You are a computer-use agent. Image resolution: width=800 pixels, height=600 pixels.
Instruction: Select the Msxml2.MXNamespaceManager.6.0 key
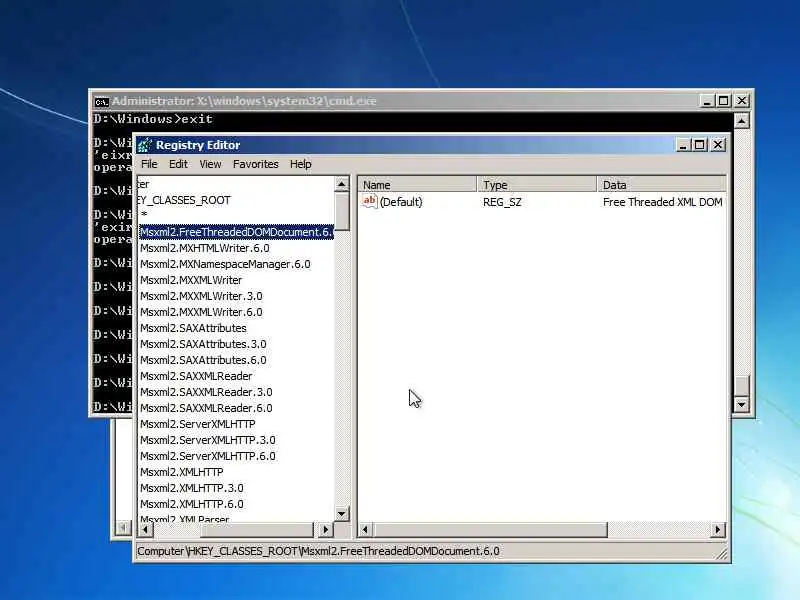click(225, 264)
